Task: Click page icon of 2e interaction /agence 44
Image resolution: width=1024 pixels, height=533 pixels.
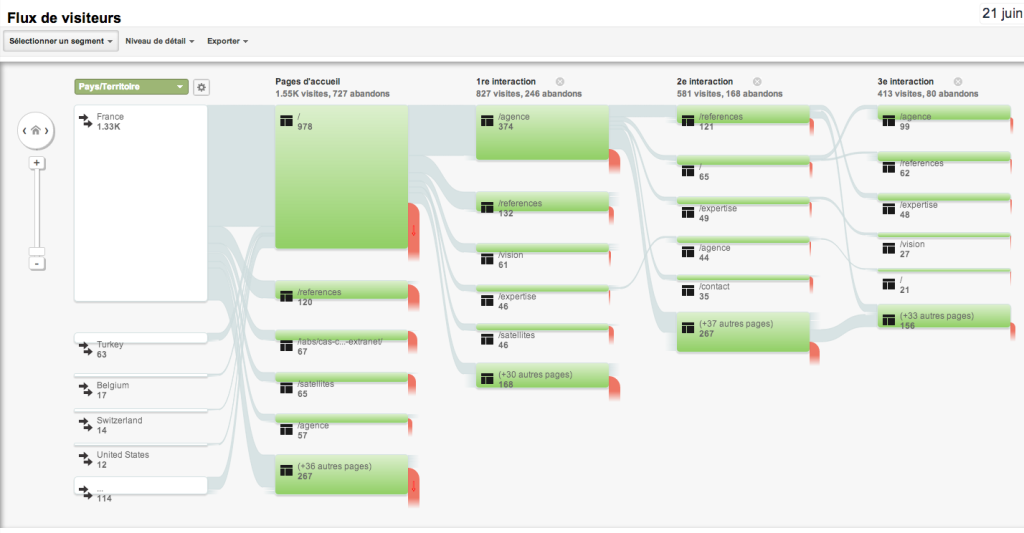Action: pyautogui.click(x=688, y=252)
